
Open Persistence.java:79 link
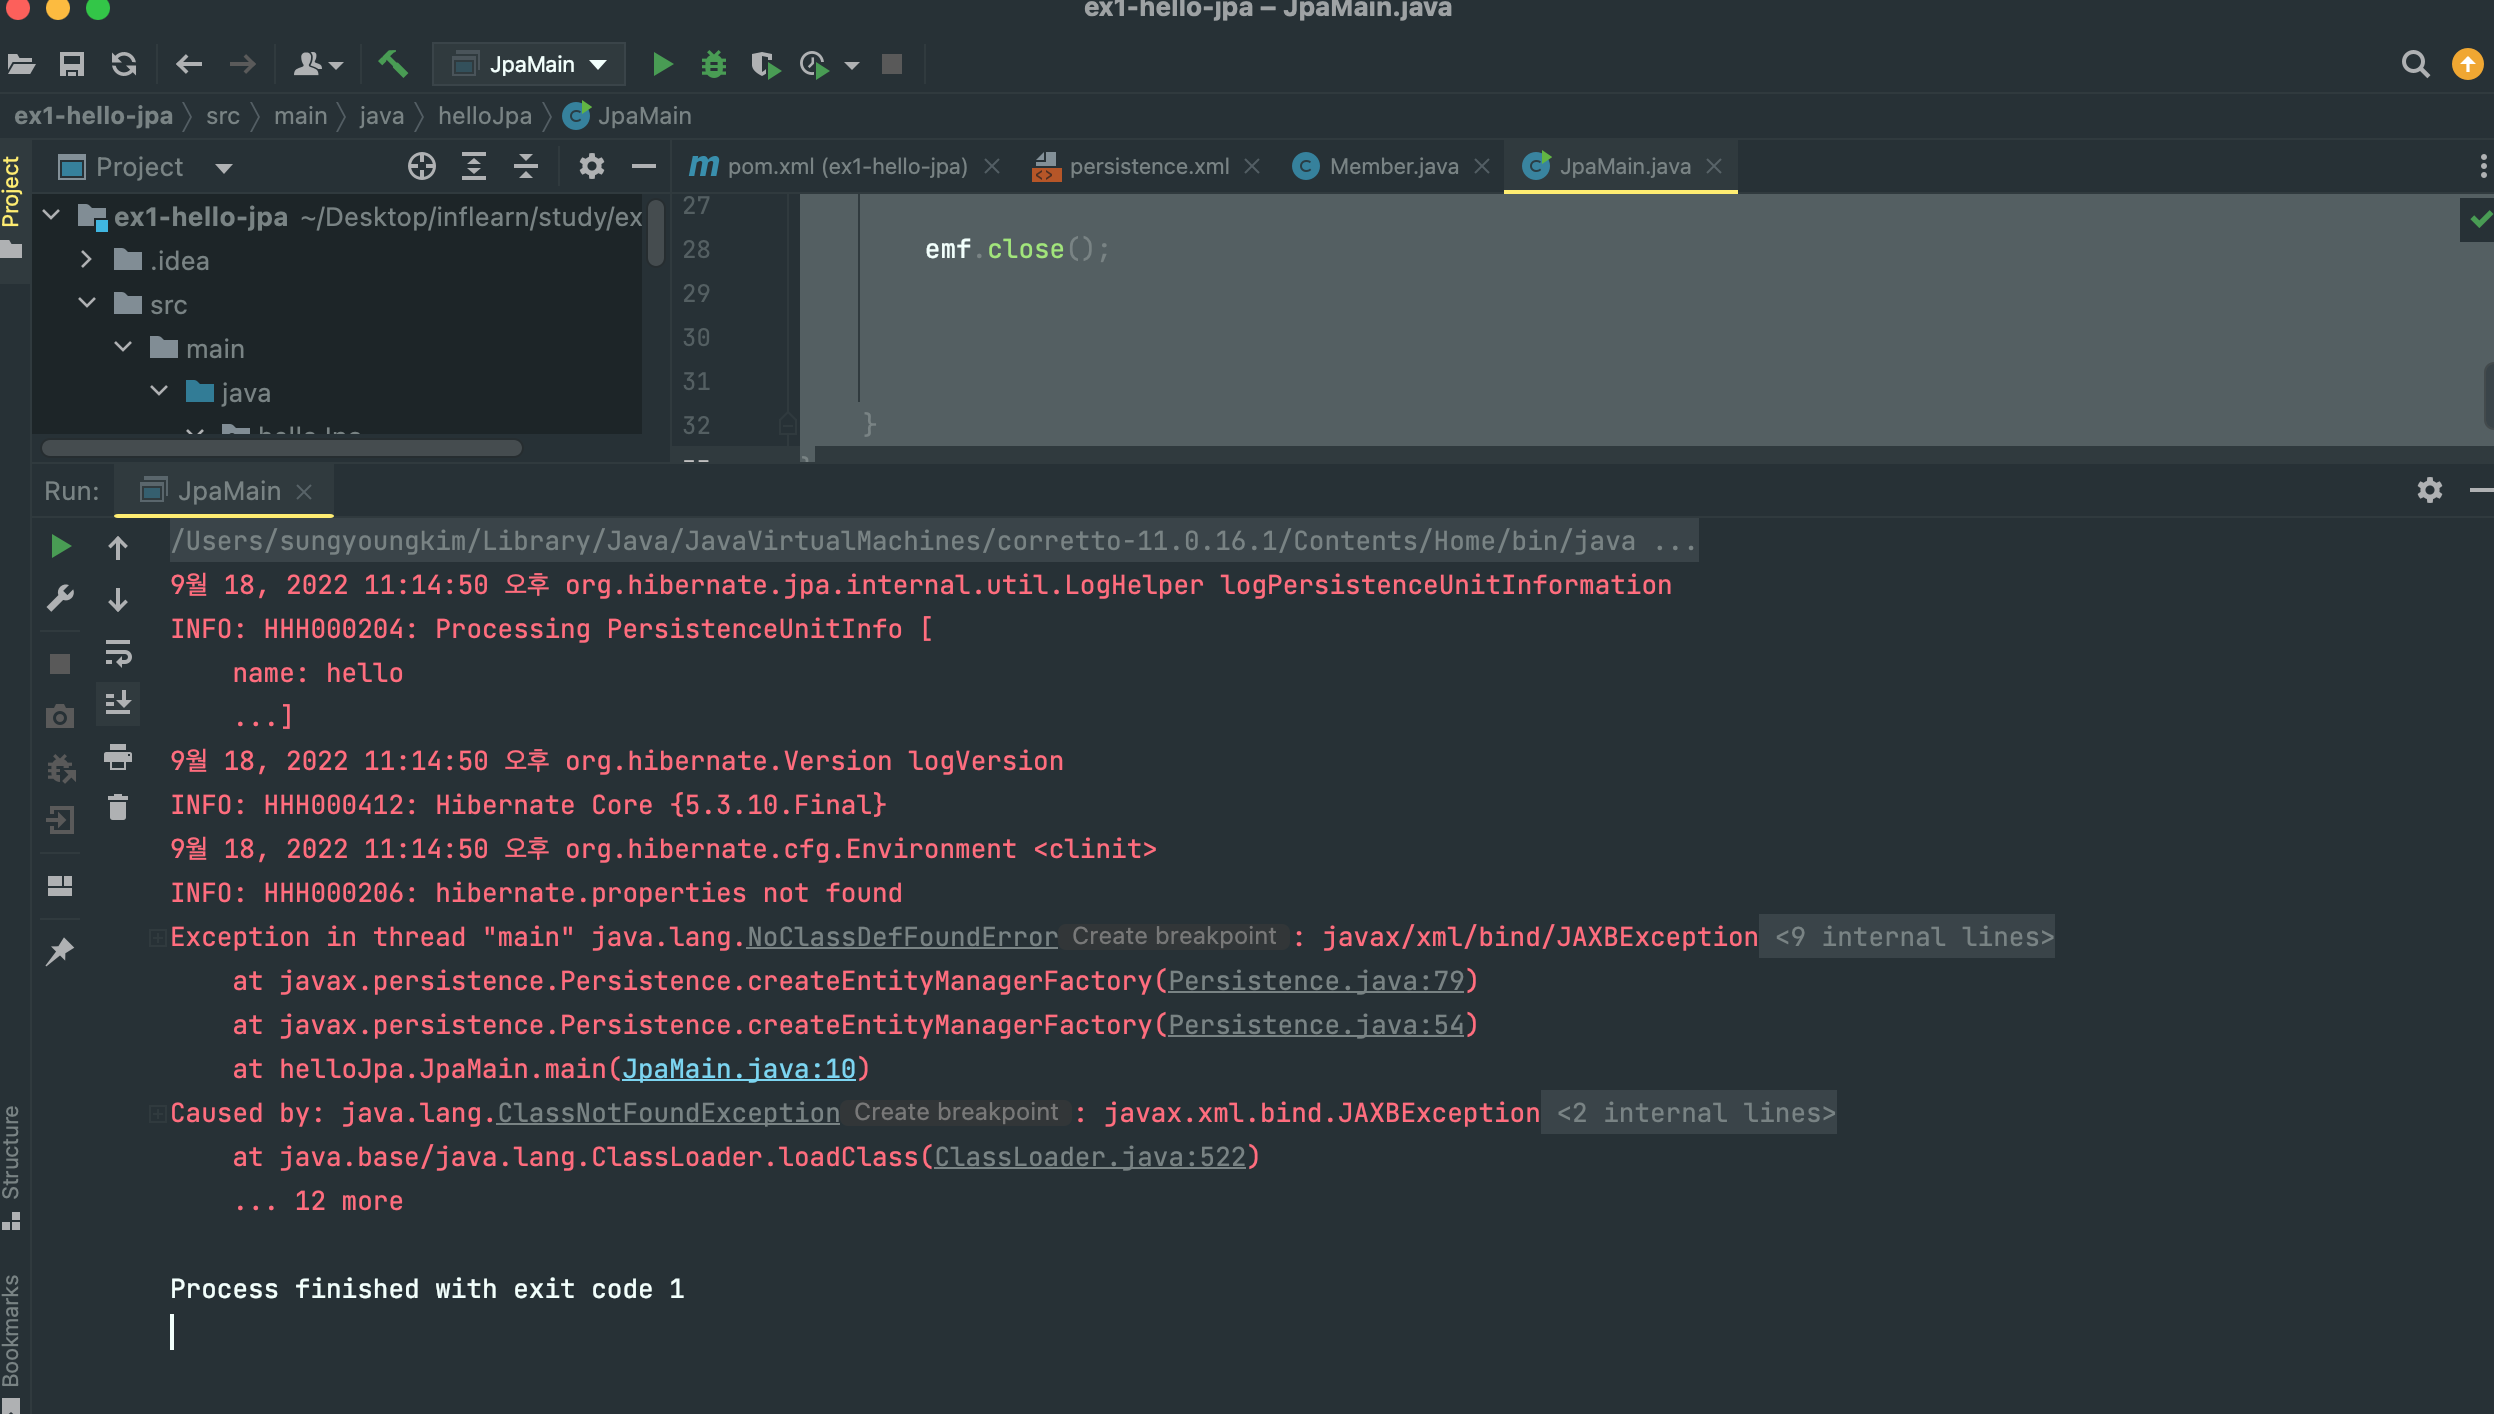pos(1316,981)
